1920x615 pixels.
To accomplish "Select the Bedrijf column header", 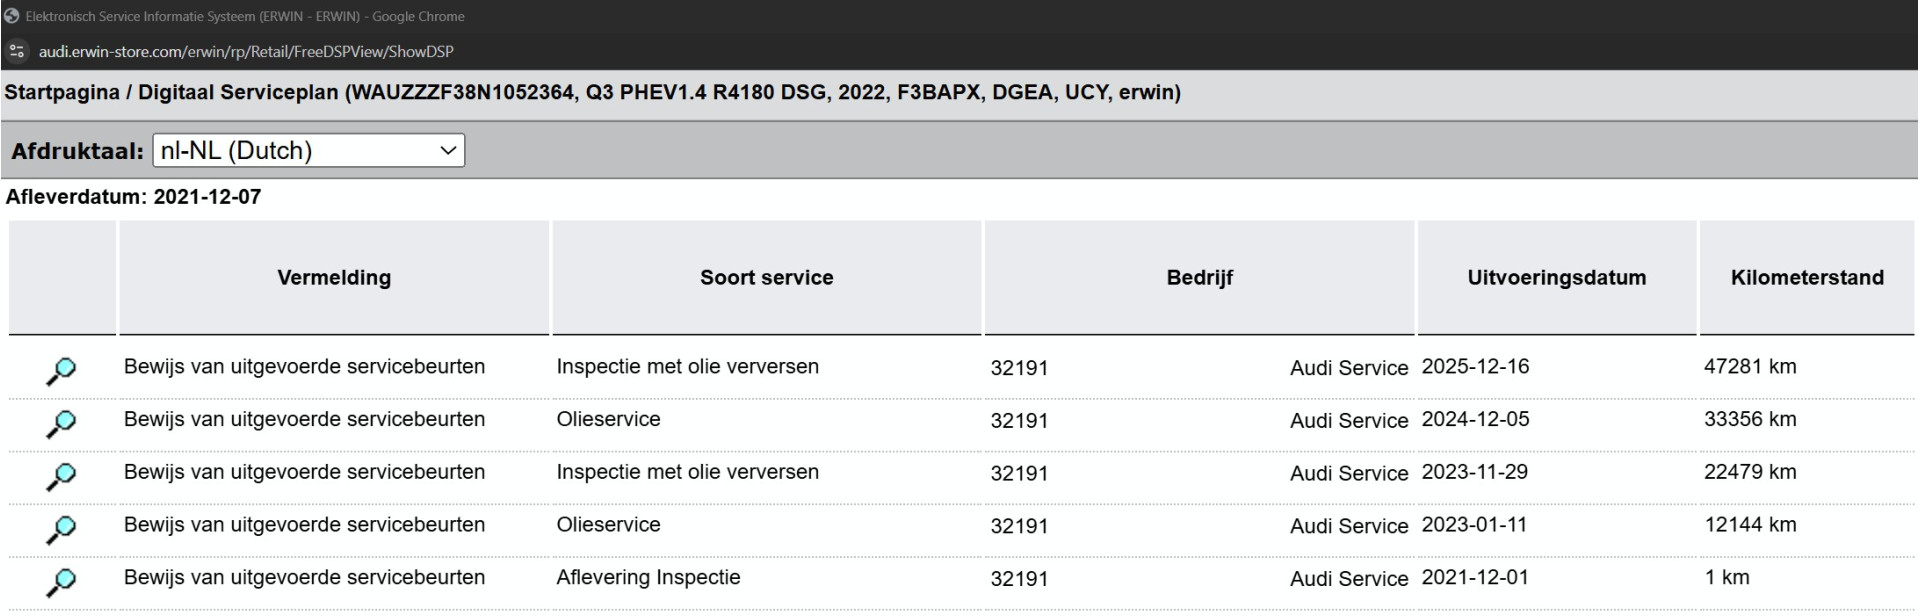I will [1199, 278].
